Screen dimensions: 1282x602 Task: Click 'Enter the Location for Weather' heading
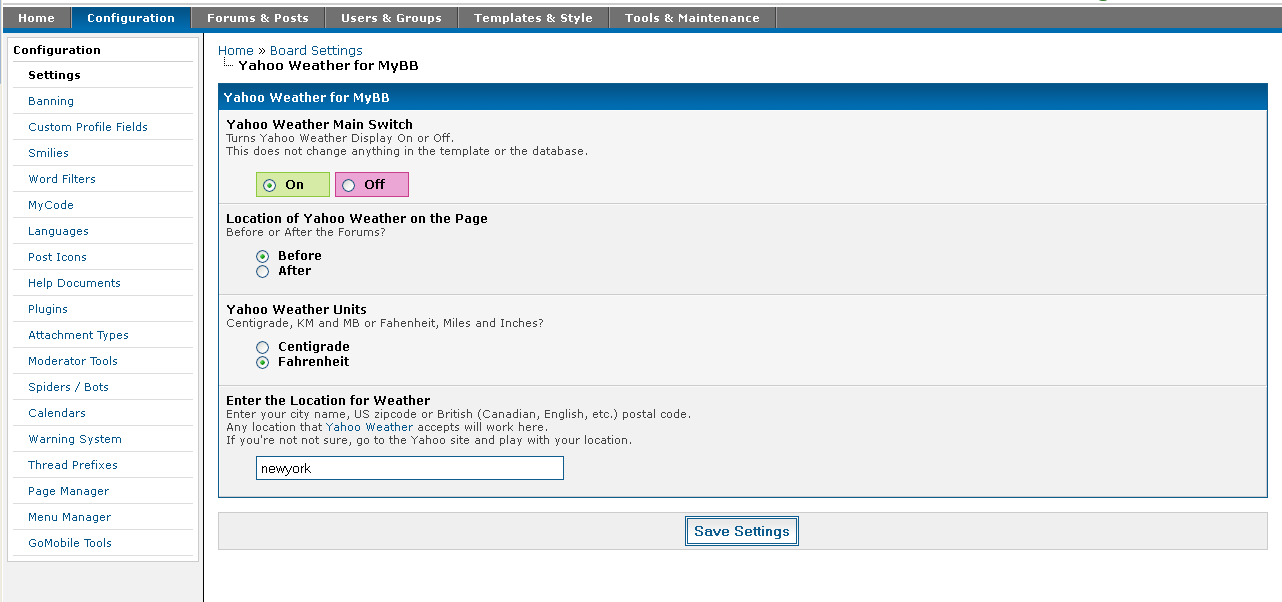click(328, 400)
